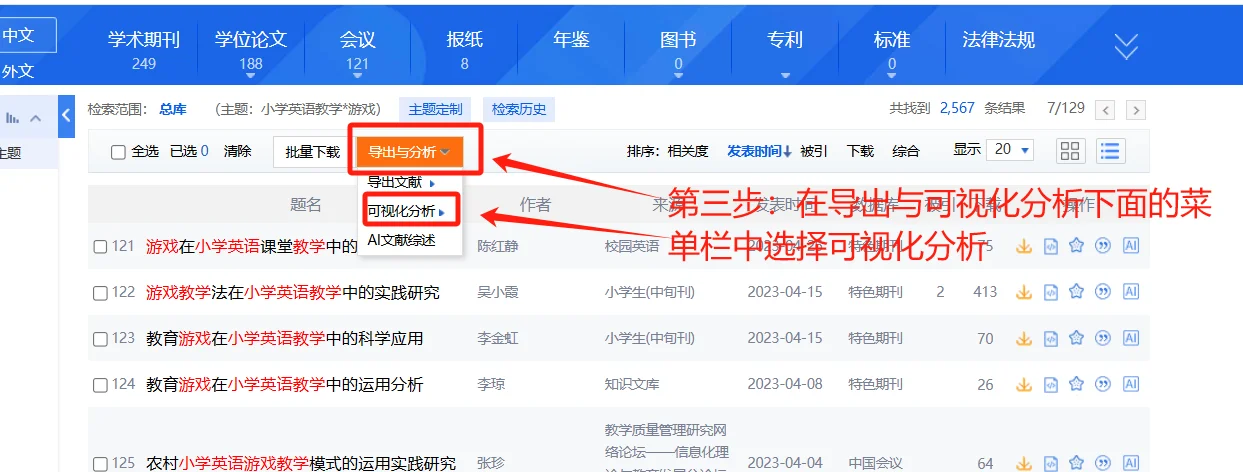Screen dimensions: 1243x472
Task: Check the box for article 123
Action: tap(100, 339)
